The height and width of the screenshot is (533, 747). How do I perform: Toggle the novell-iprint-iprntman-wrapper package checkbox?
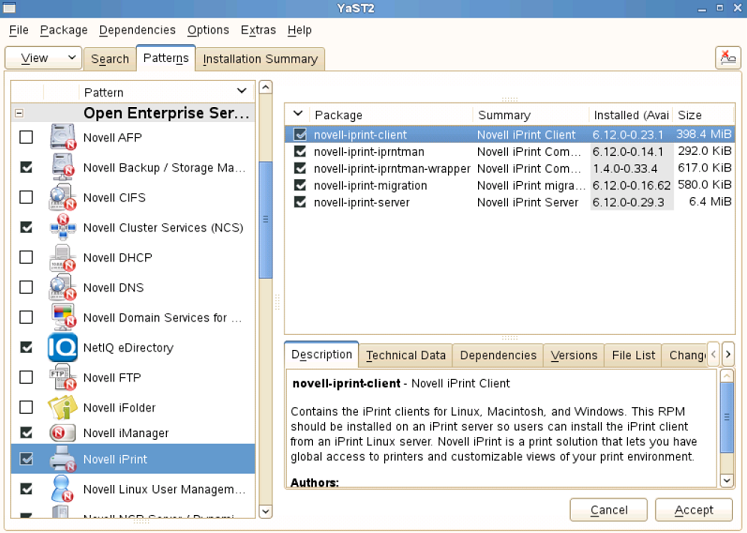(x=300, y=168)
